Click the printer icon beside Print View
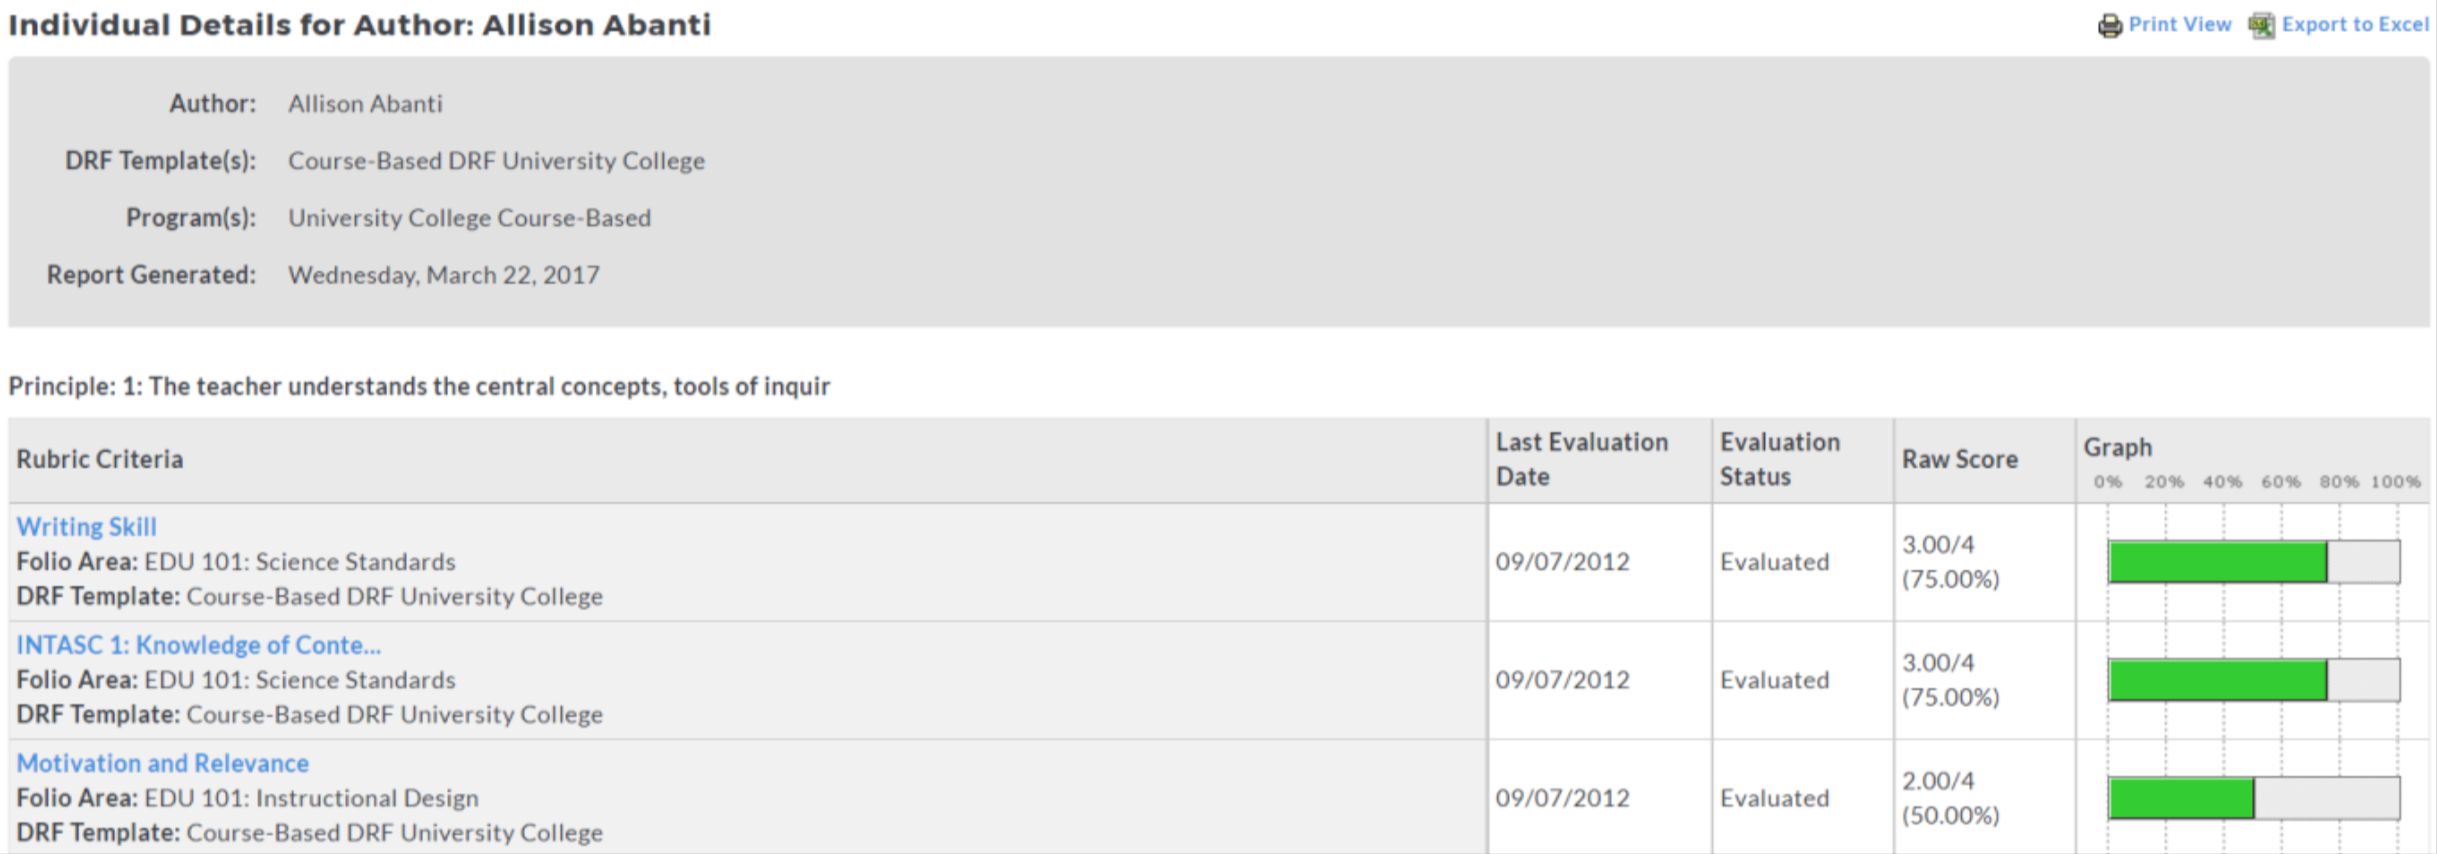The width and height of the screenshot is (2437, 854). (2109, 26)
